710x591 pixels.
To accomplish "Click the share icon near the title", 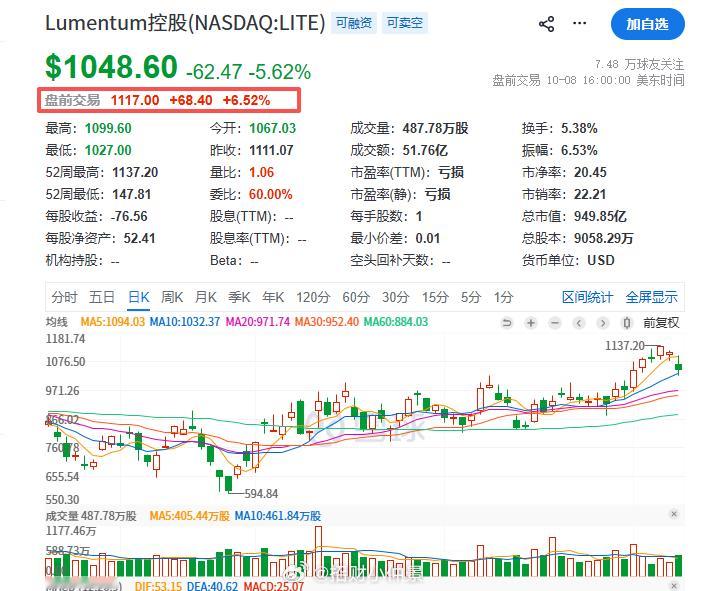I will pos(547,24).
